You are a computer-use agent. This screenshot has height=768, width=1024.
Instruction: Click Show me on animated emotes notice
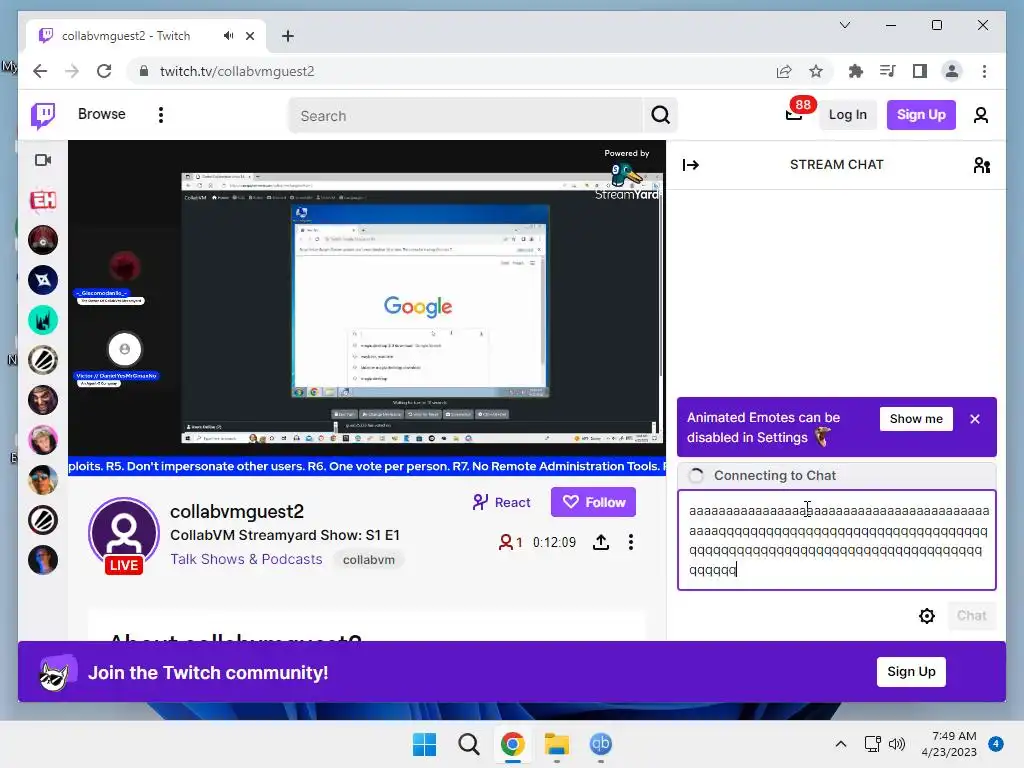point(916,419)
